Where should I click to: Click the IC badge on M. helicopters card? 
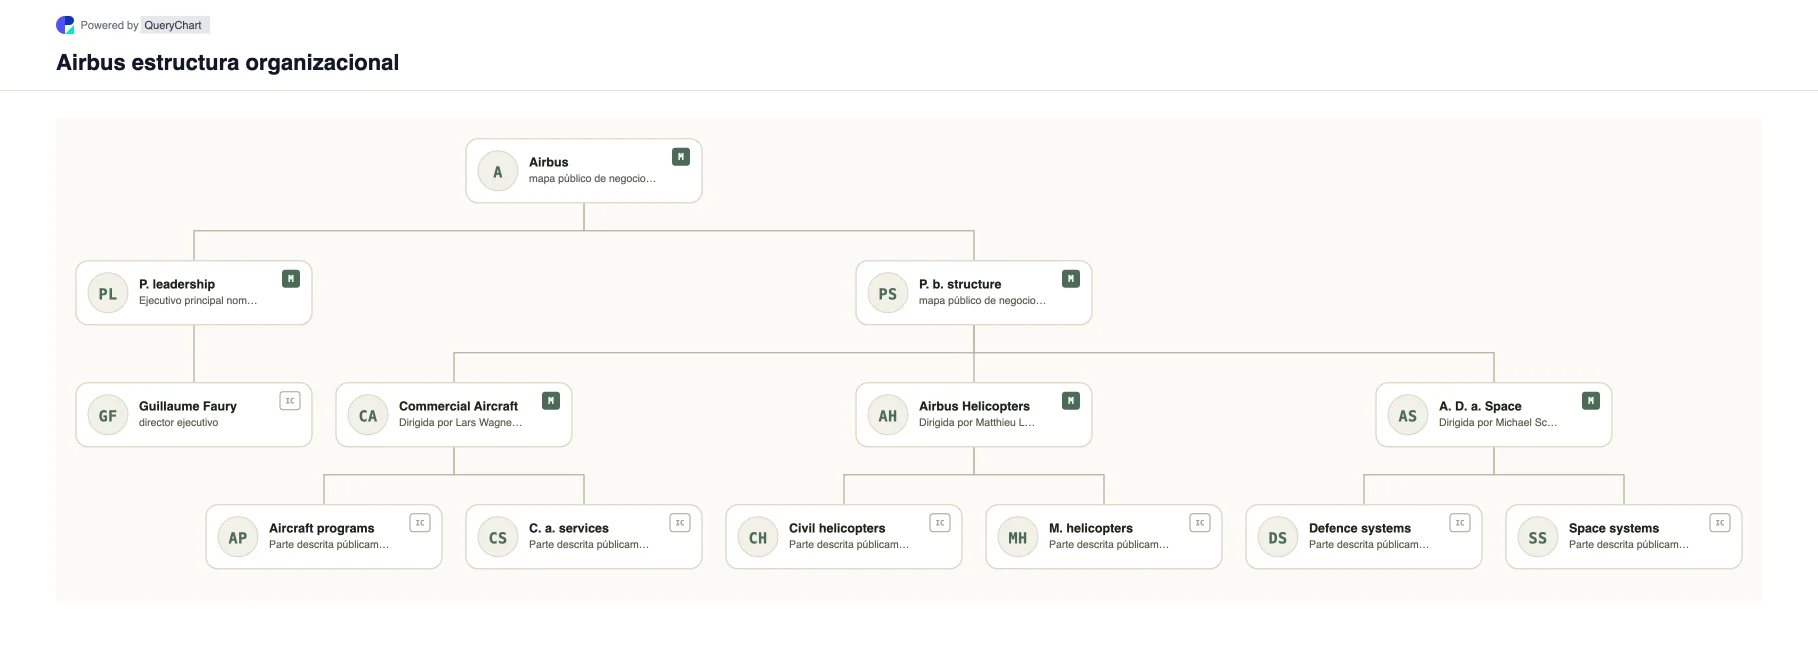click(x=1200, y=523)
